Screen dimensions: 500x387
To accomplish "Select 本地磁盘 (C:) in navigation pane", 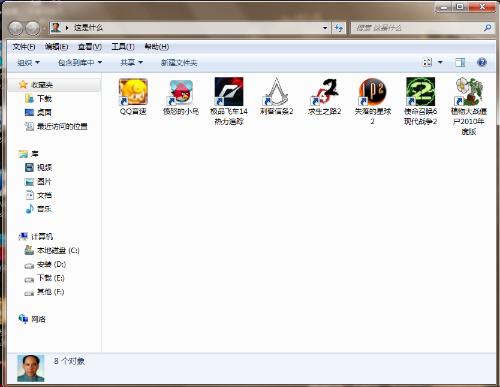I will tap(52, 250).
